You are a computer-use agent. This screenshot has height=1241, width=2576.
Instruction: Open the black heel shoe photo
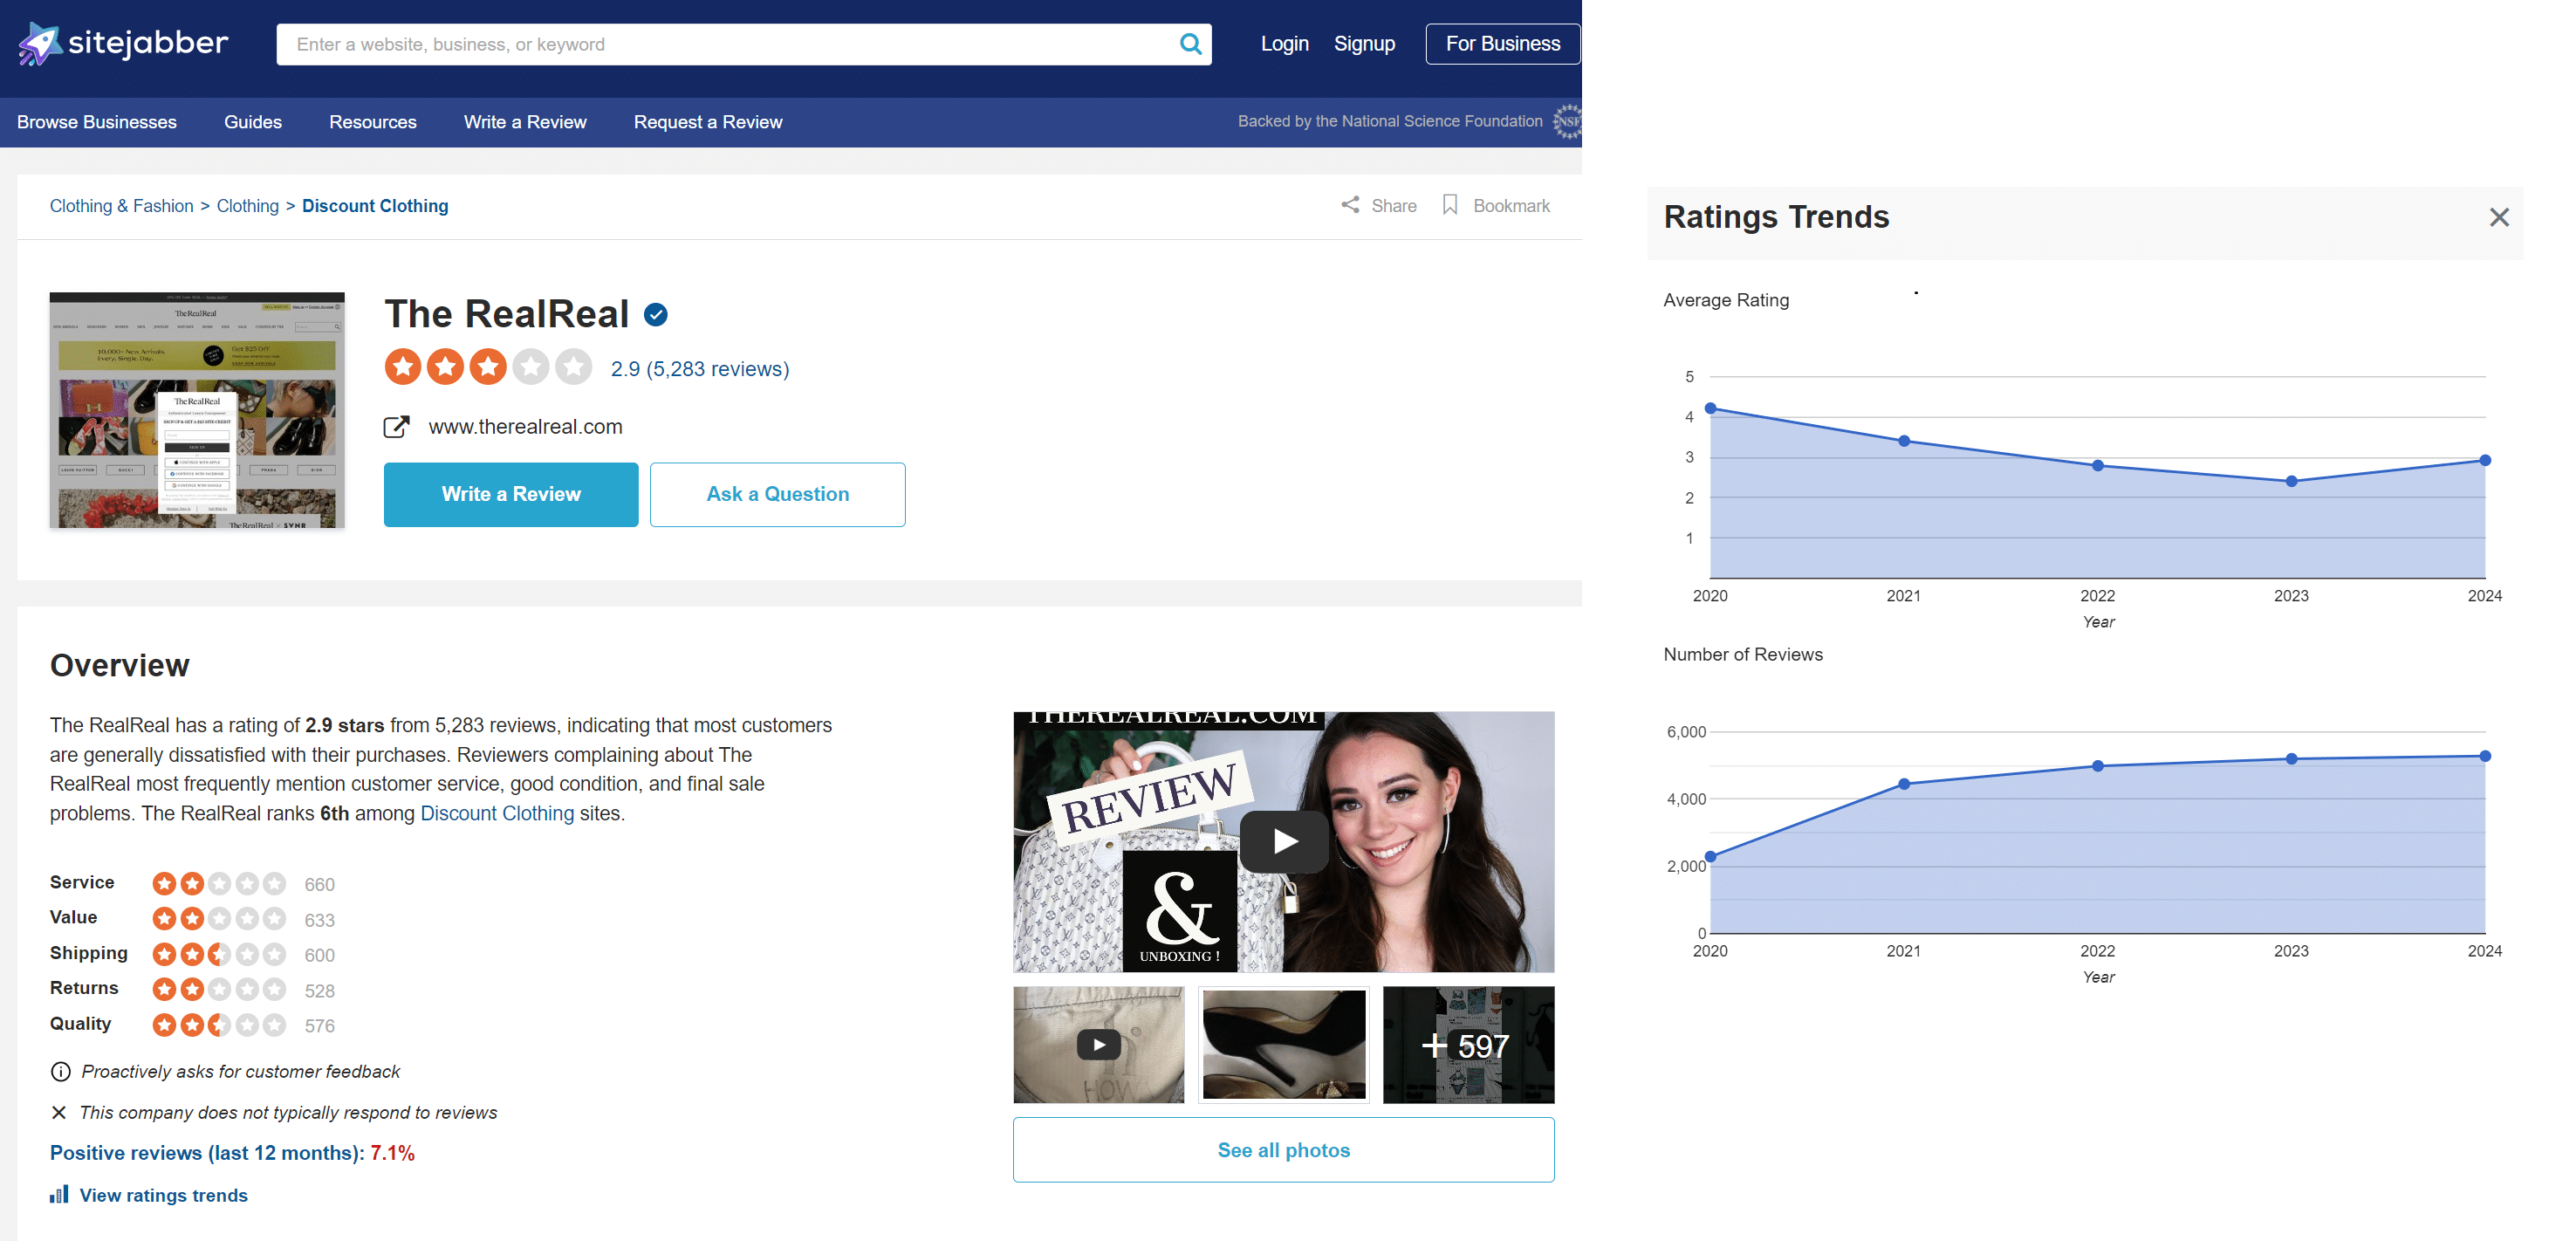click(1284, 1045)
